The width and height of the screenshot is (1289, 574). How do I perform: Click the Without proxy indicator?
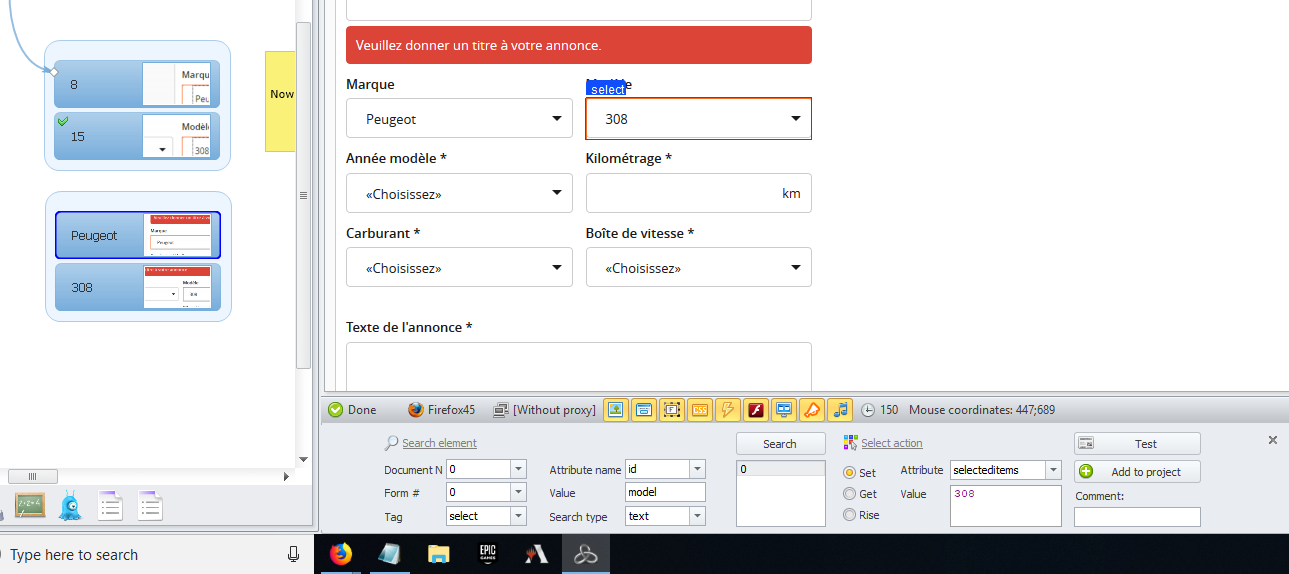point(545,410)
